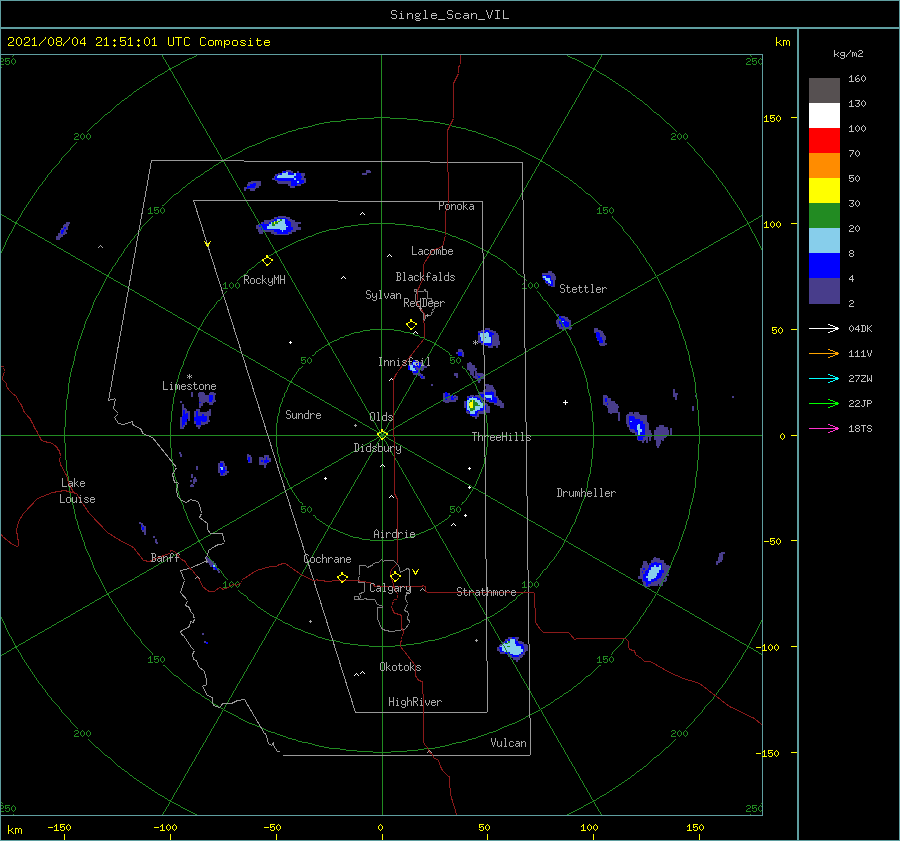The image size is (900, 841).
Task: Select the green 20-30 legend color
Action: pyautogui.click(x=824, y=216)
